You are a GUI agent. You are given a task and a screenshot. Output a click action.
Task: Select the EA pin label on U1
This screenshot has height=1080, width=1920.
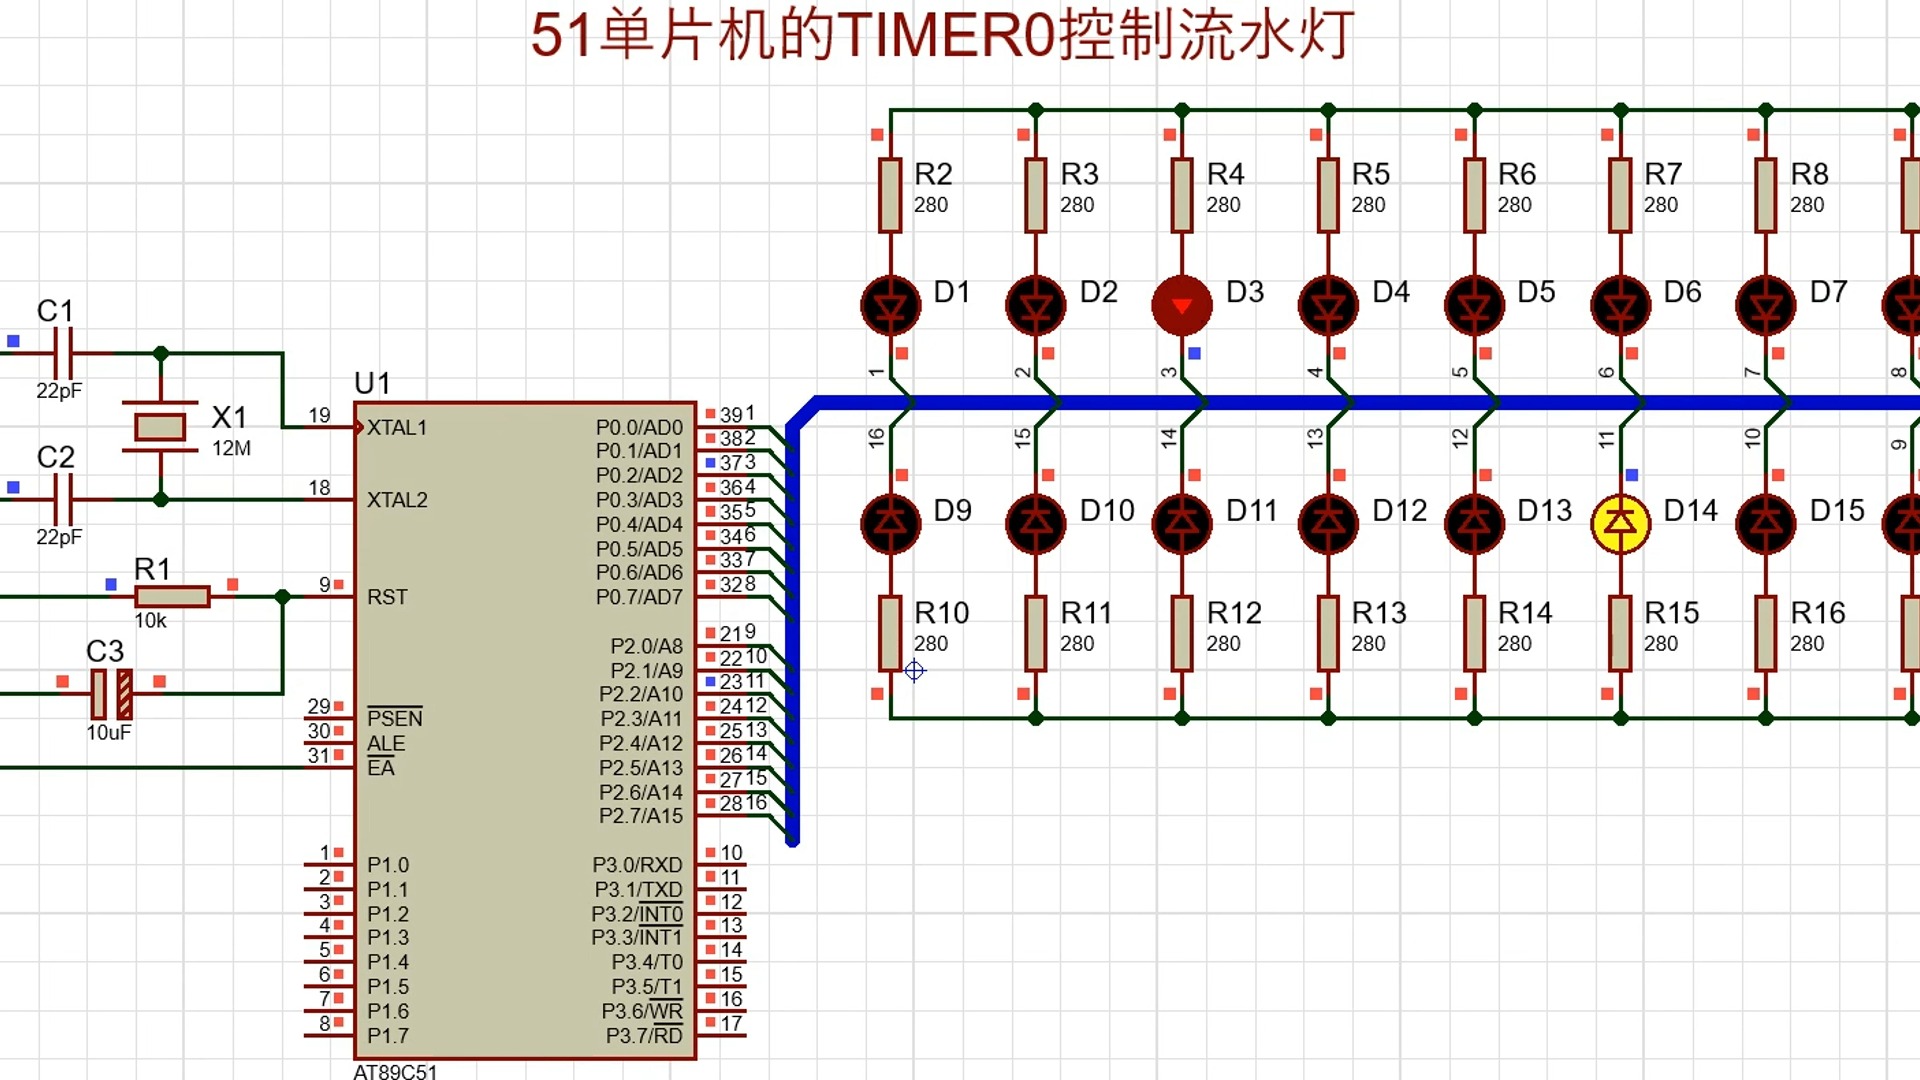(x=381, y=768)
